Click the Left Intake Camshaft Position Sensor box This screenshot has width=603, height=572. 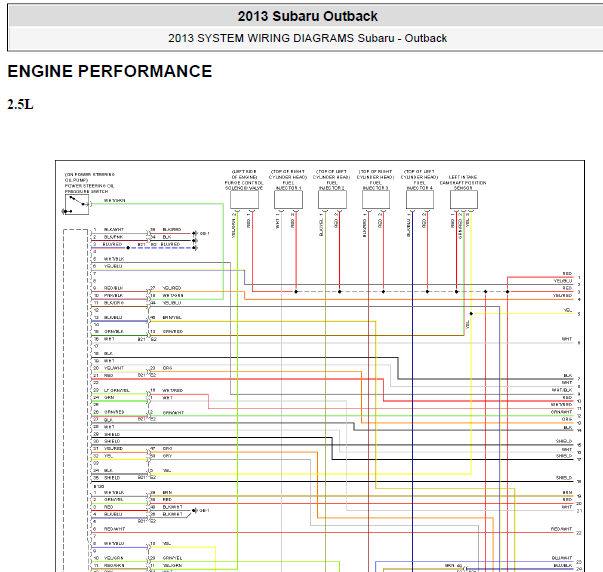[464, 200]
